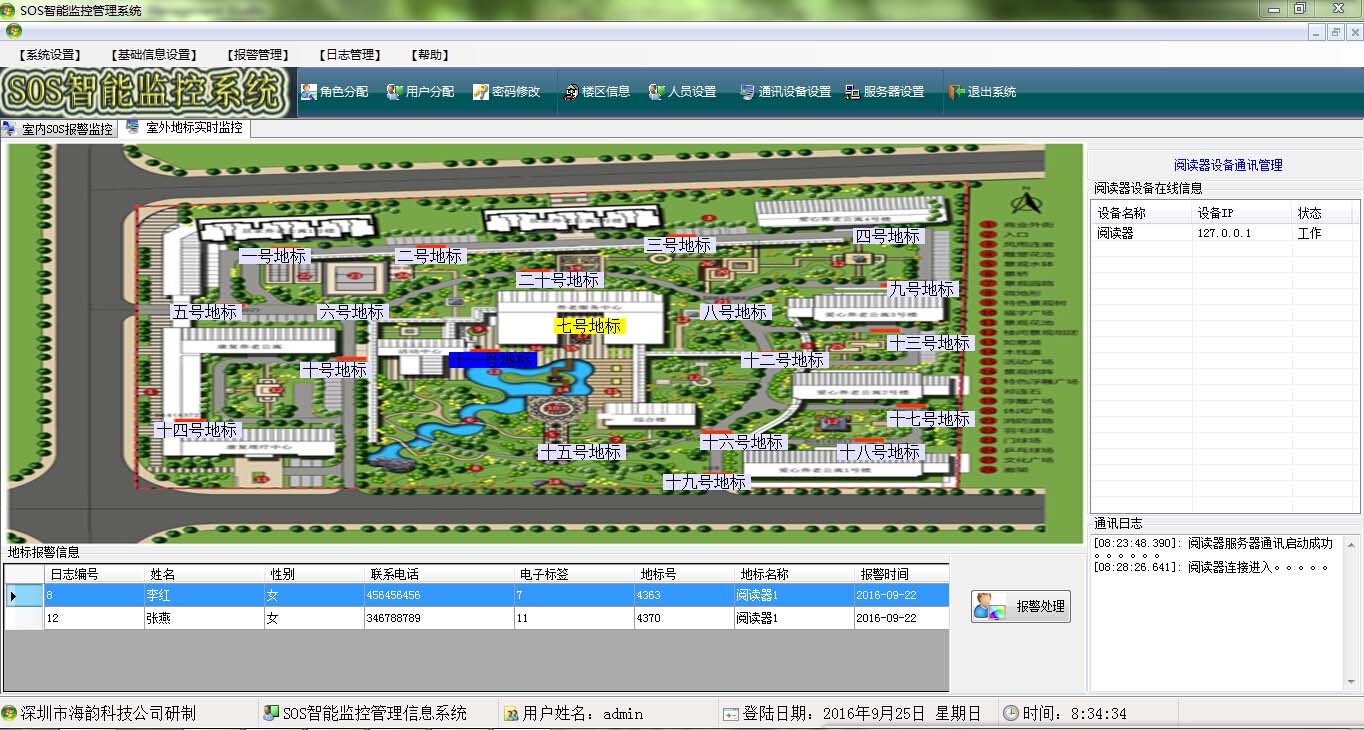Expand the 【日志管理】 menu
This screenshot has height=730, width=1364.
click(350, 55)
